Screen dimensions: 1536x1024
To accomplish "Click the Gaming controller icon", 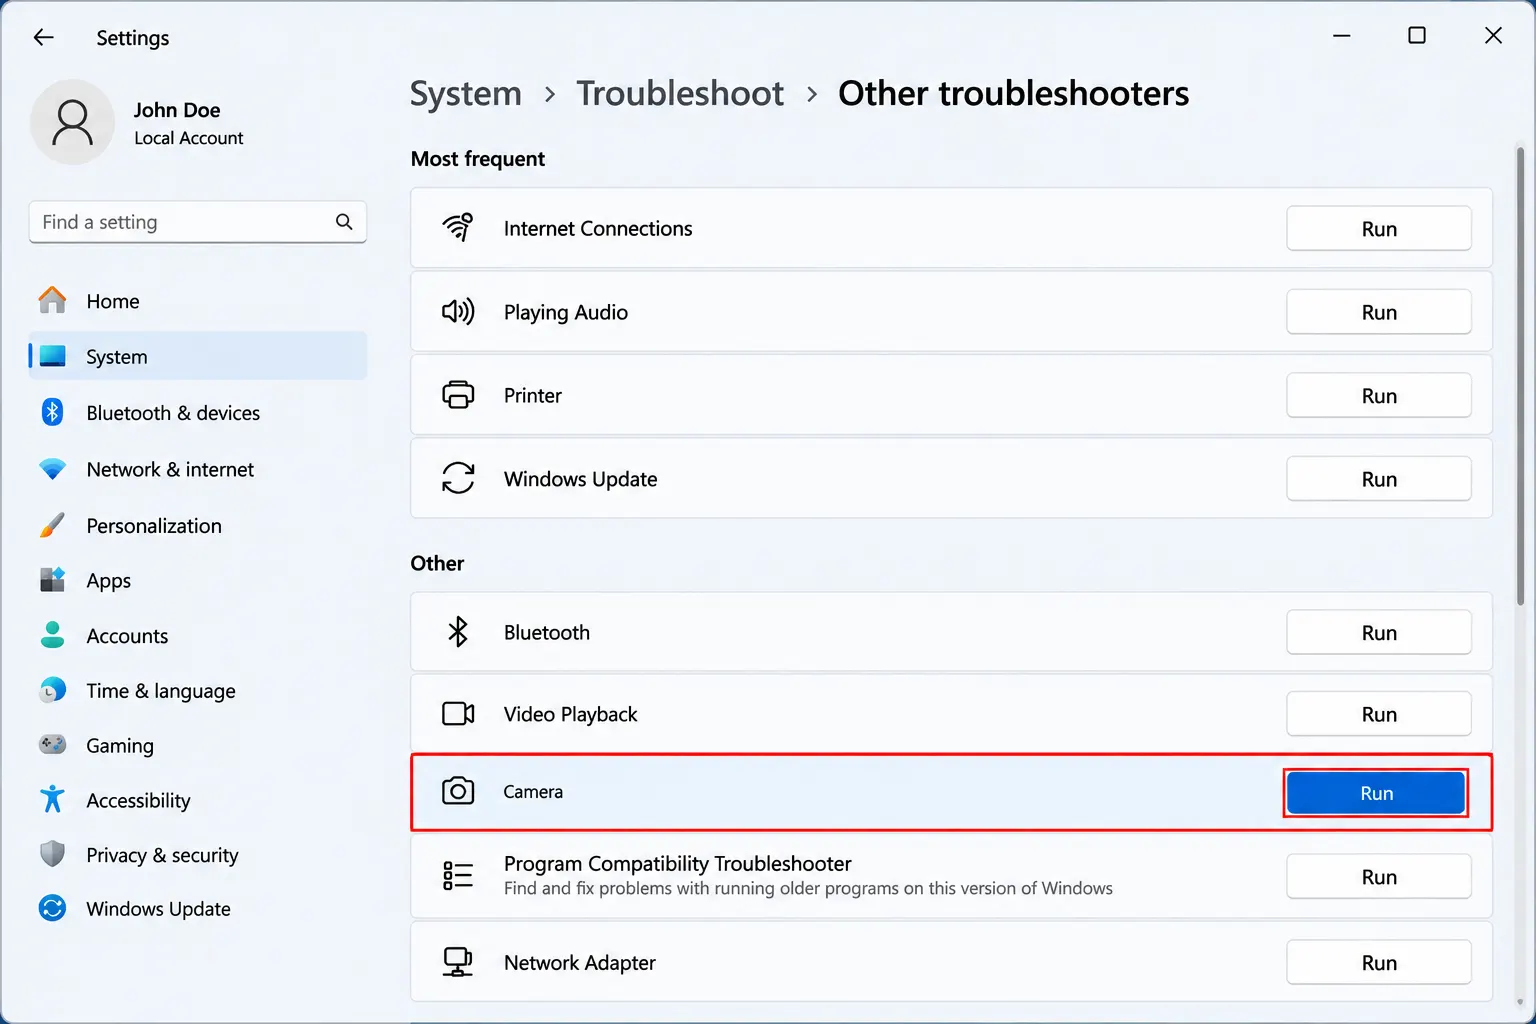I will (x=52, y=745).
